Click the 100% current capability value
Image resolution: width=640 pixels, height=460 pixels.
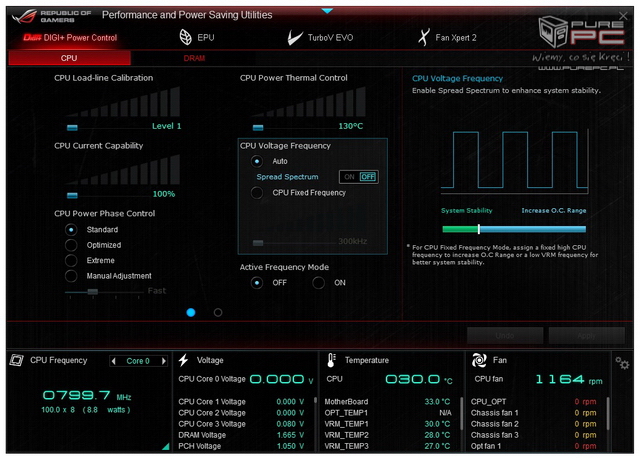(x=164, y=194)
